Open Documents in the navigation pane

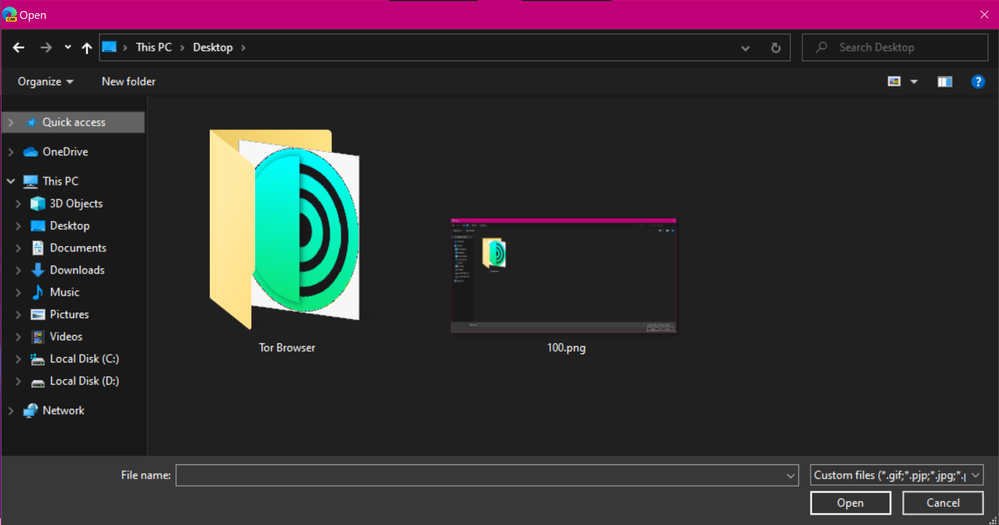[x=78, y=248]
